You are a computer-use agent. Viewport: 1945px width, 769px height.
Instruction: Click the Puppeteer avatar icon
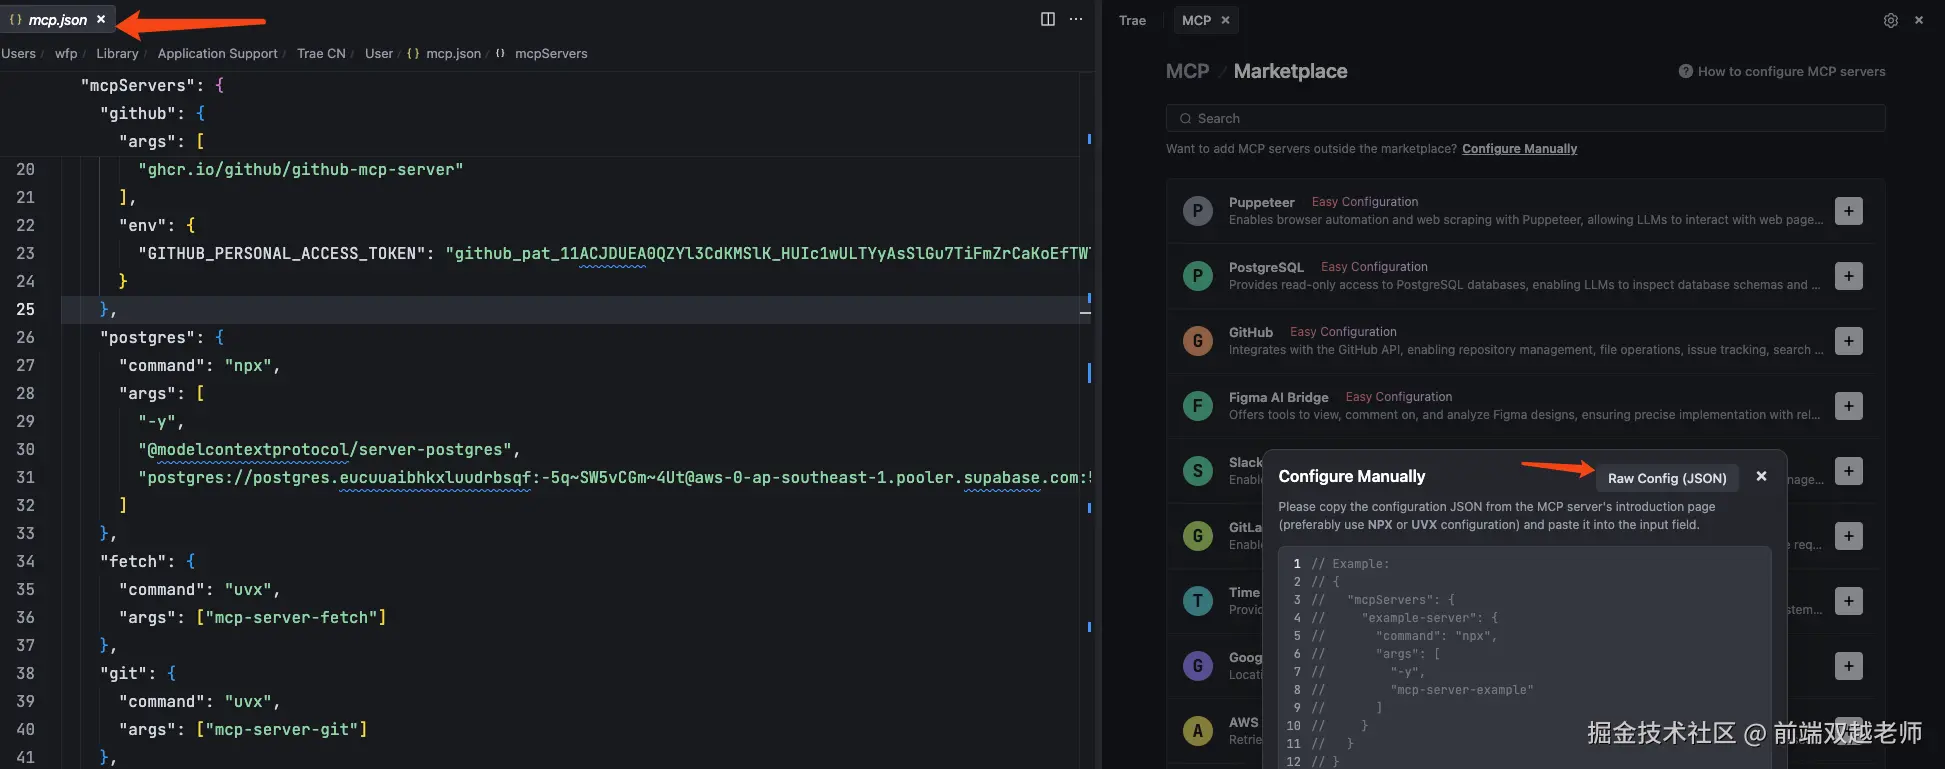click(x=1197, y=211)
